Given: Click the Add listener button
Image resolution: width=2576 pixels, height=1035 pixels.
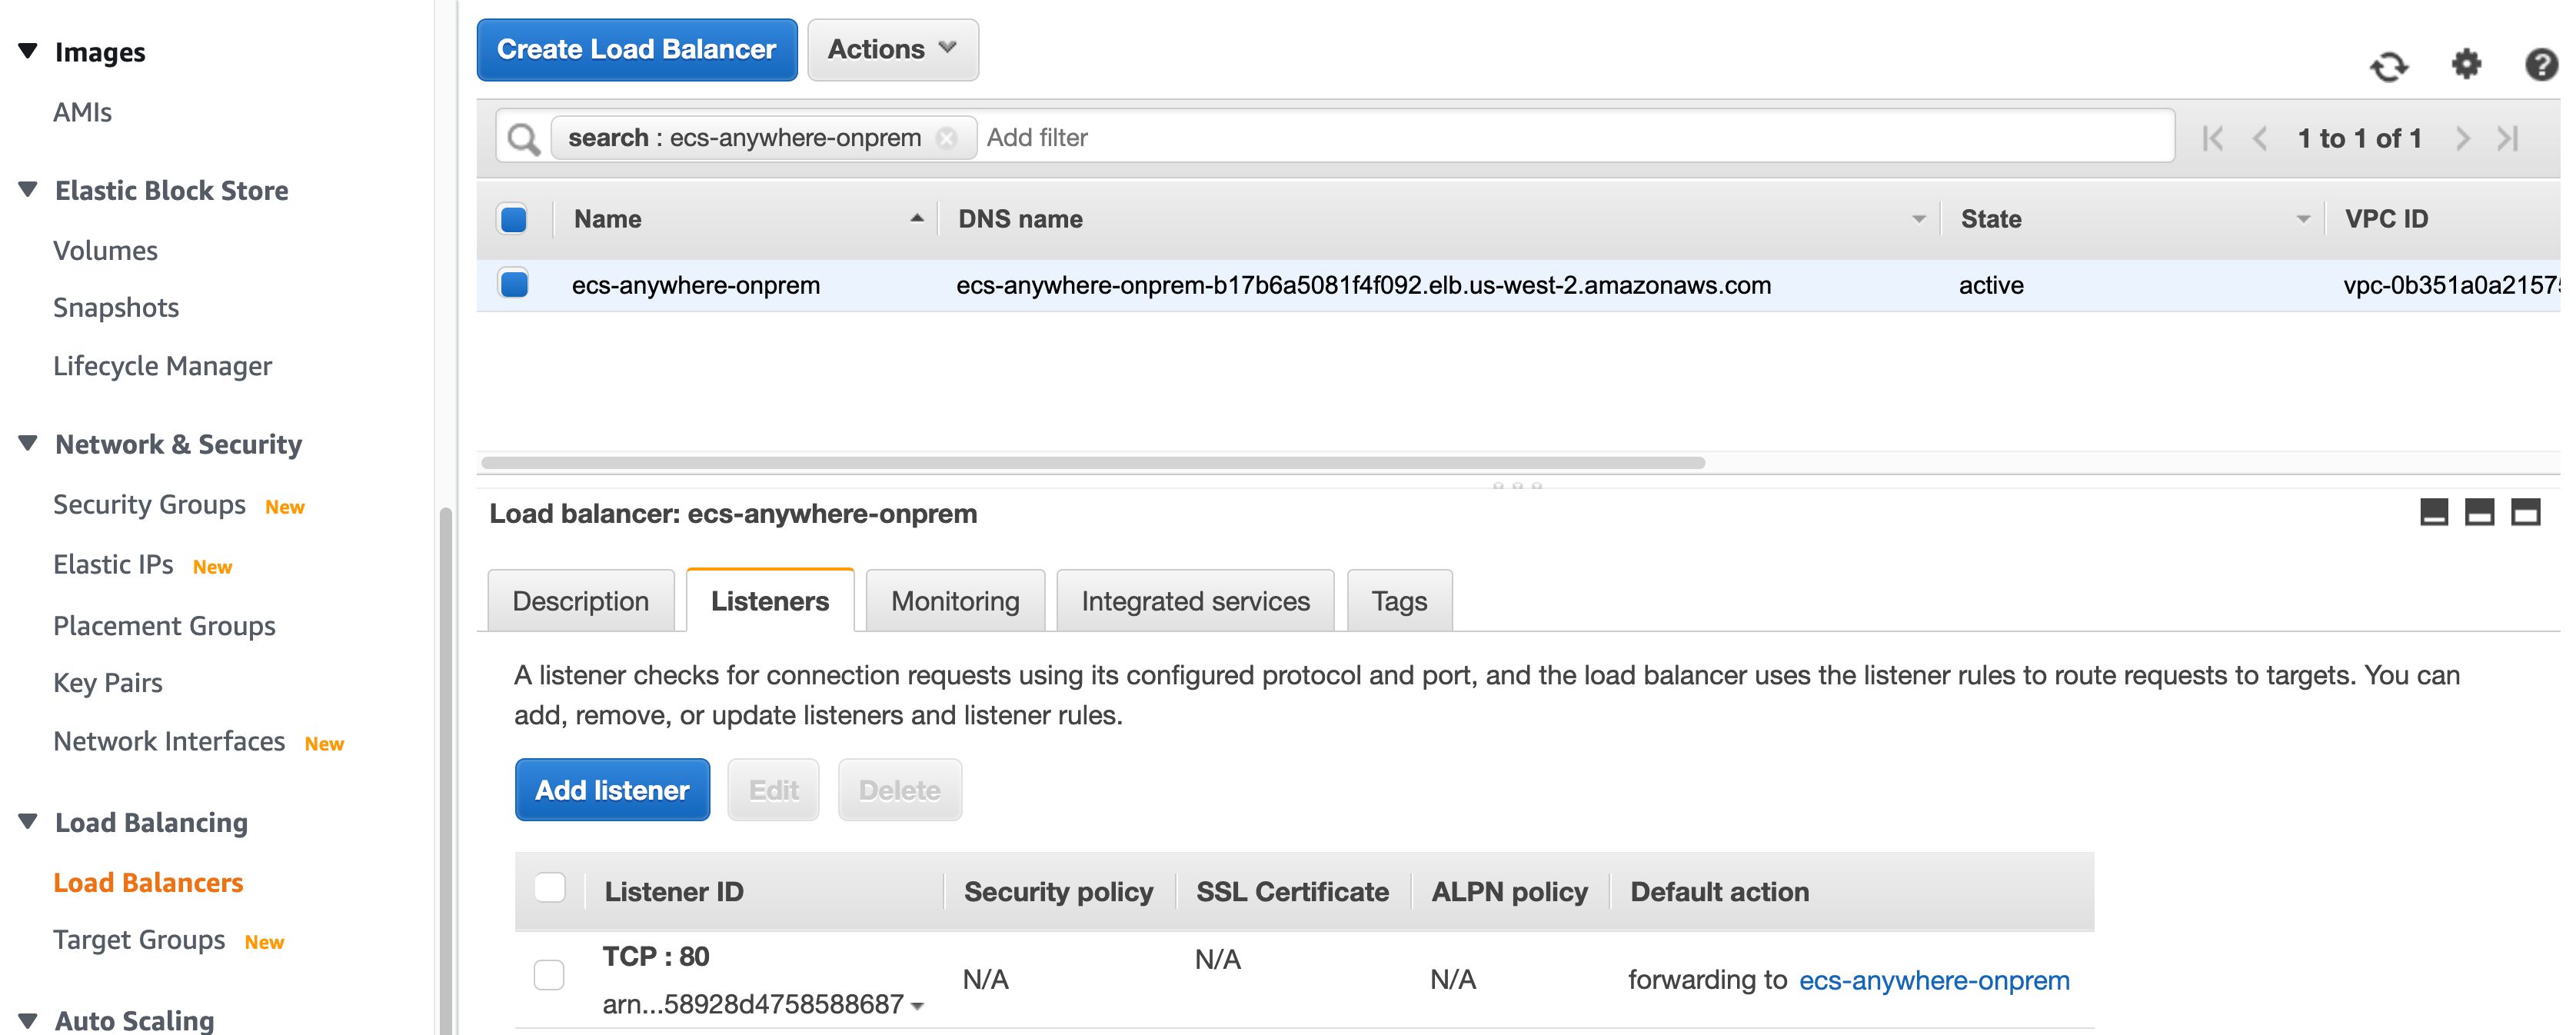Looking at the screenshot, I should tap(612, 790).
